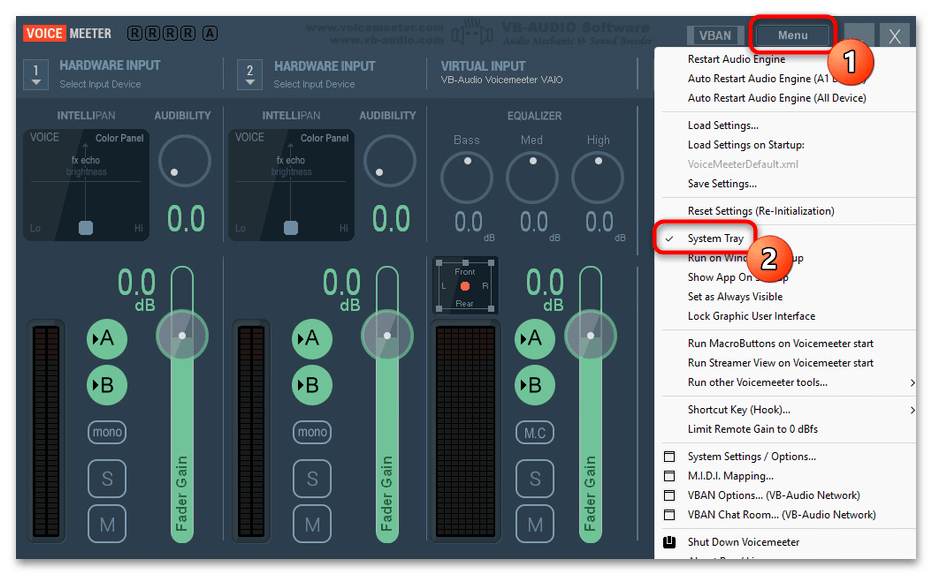This screenshot has width=932, height=575.
Task: Click the Shut Down Voicemeeter power icon
Action: click(x=670, y=542)
